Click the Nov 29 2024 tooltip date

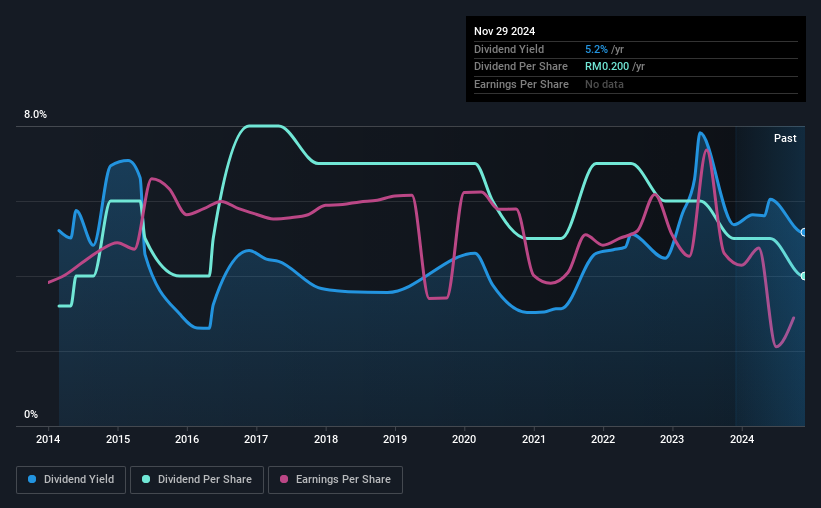pos(504,31)
